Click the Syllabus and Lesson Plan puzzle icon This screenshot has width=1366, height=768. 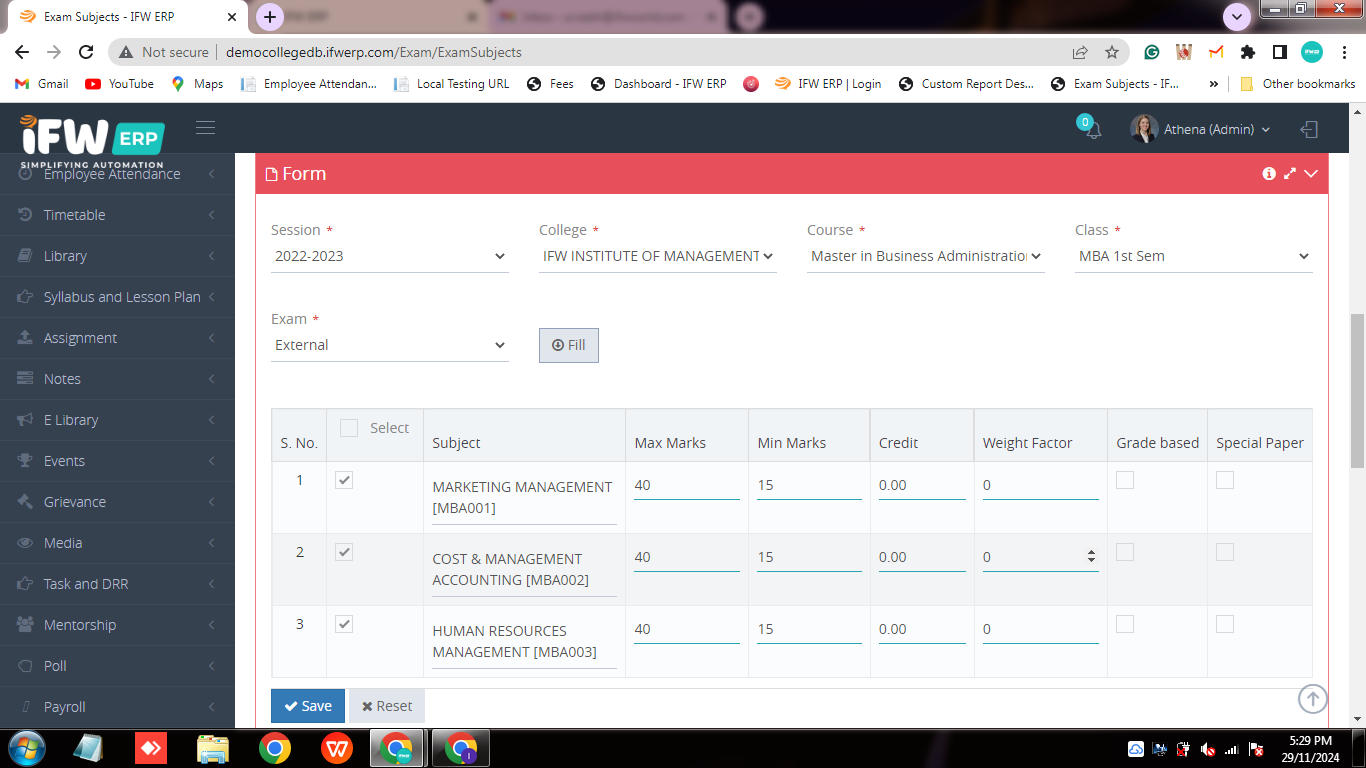coord(26,296)
